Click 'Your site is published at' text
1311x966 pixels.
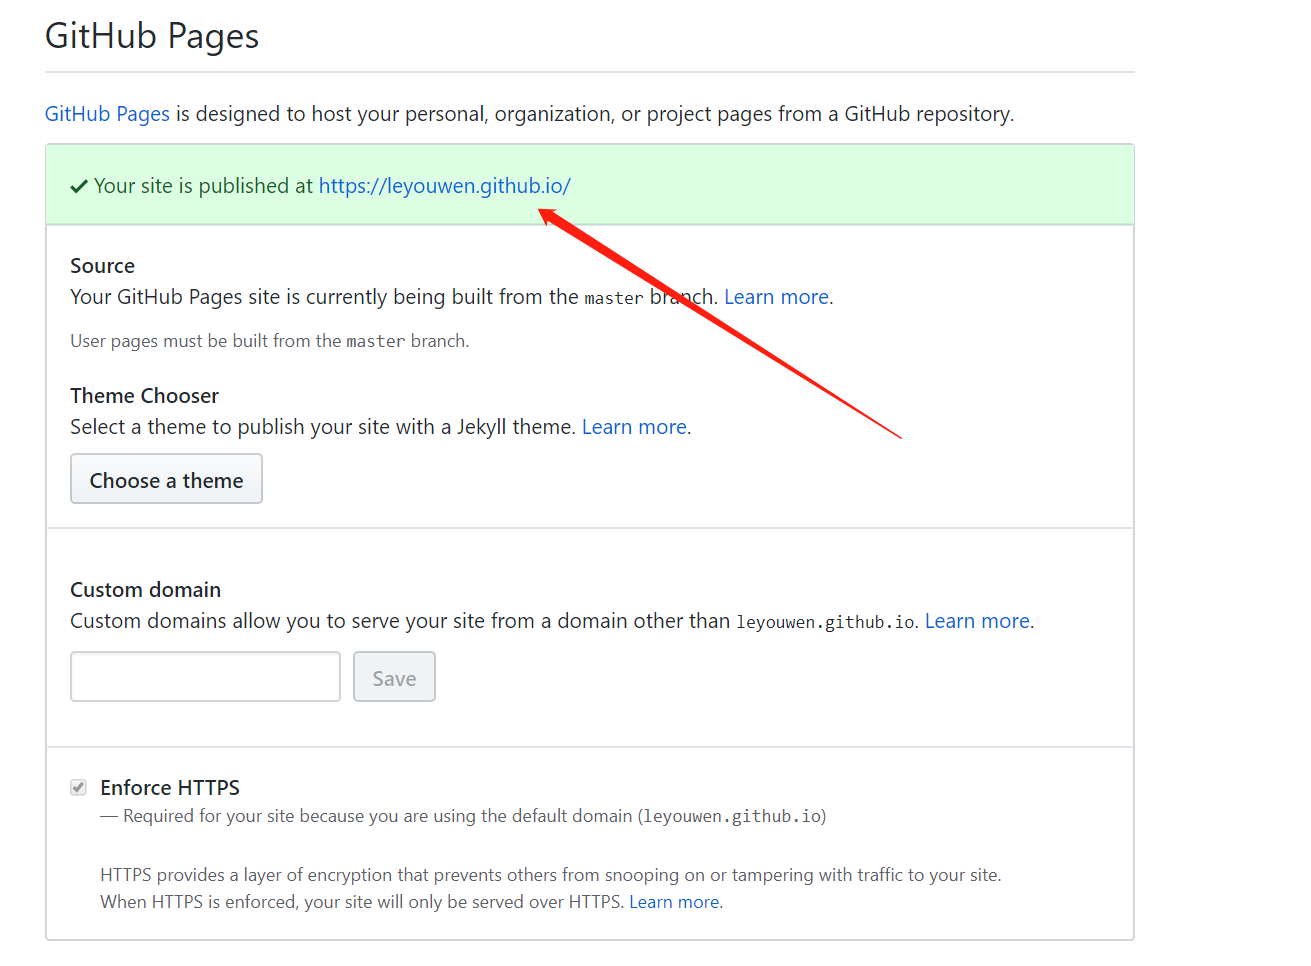203,186
